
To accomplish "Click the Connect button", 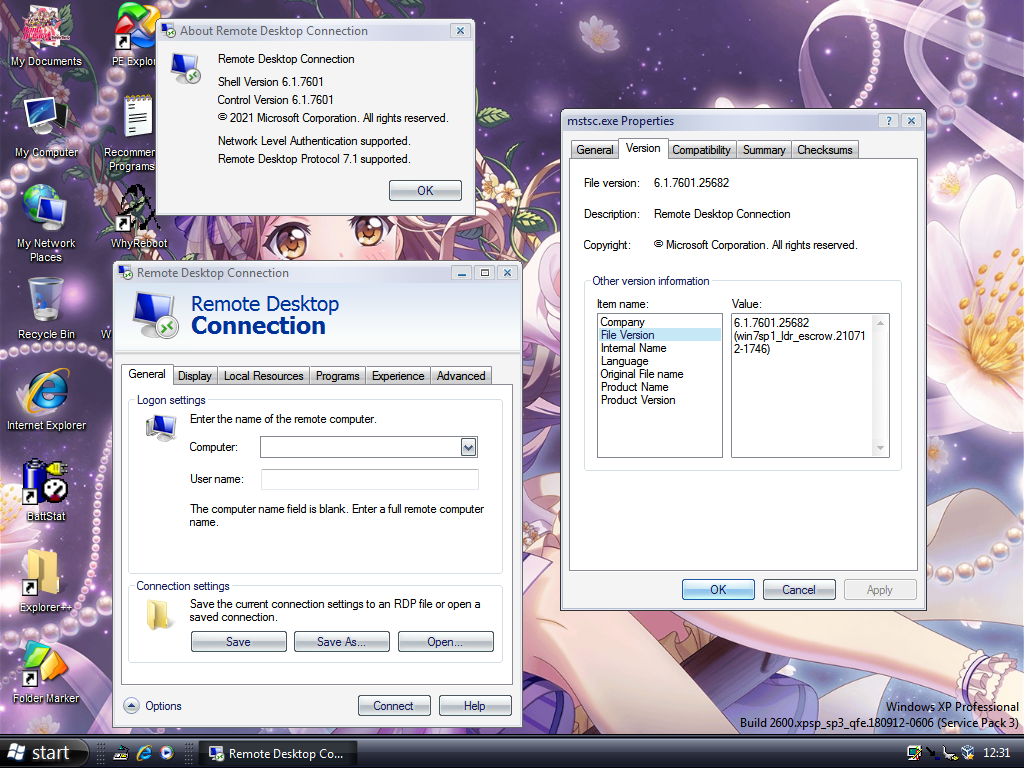I will [394, 706].
